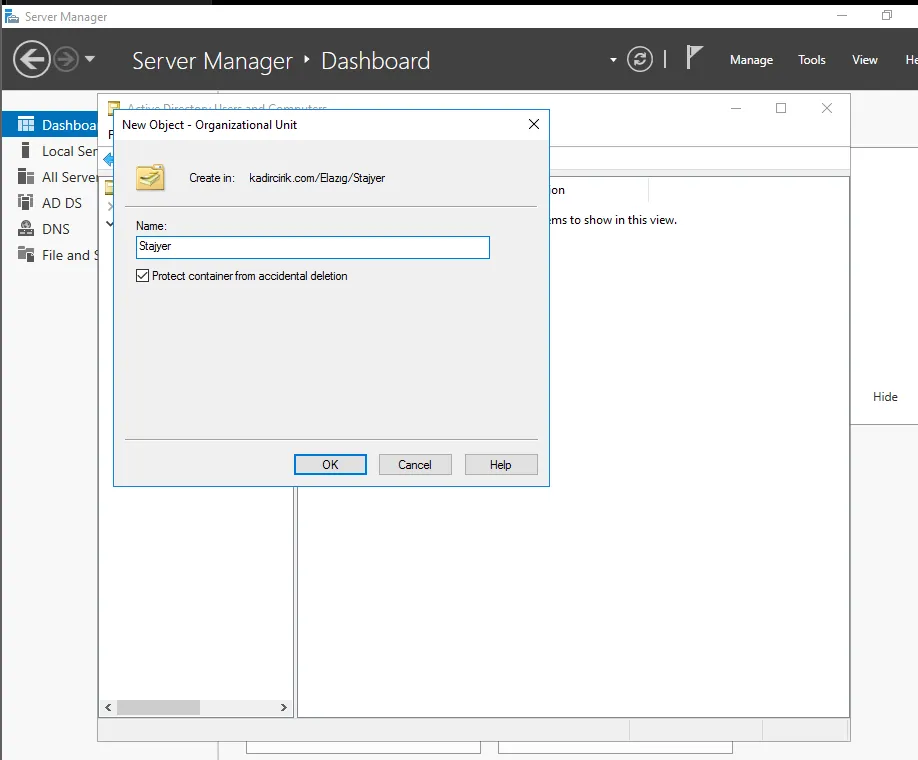918x760 pixels.
Task: Minimize the Active Directory Users and Computers window
Action: coord(736,108)
